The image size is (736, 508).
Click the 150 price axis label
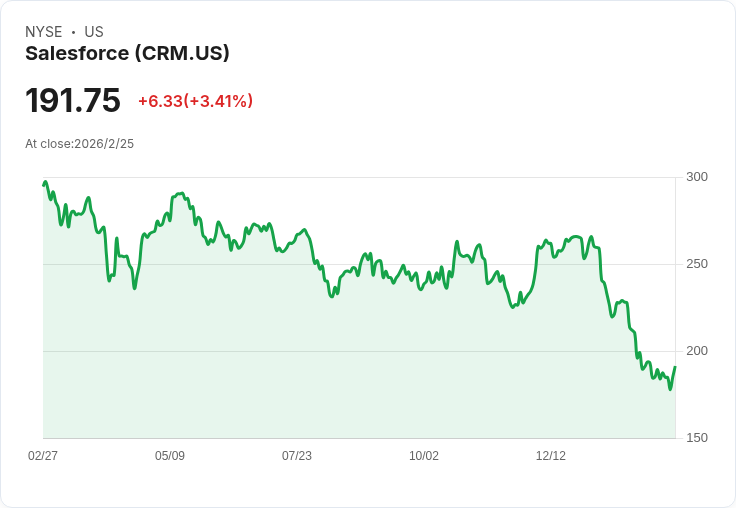pos(697,438)
